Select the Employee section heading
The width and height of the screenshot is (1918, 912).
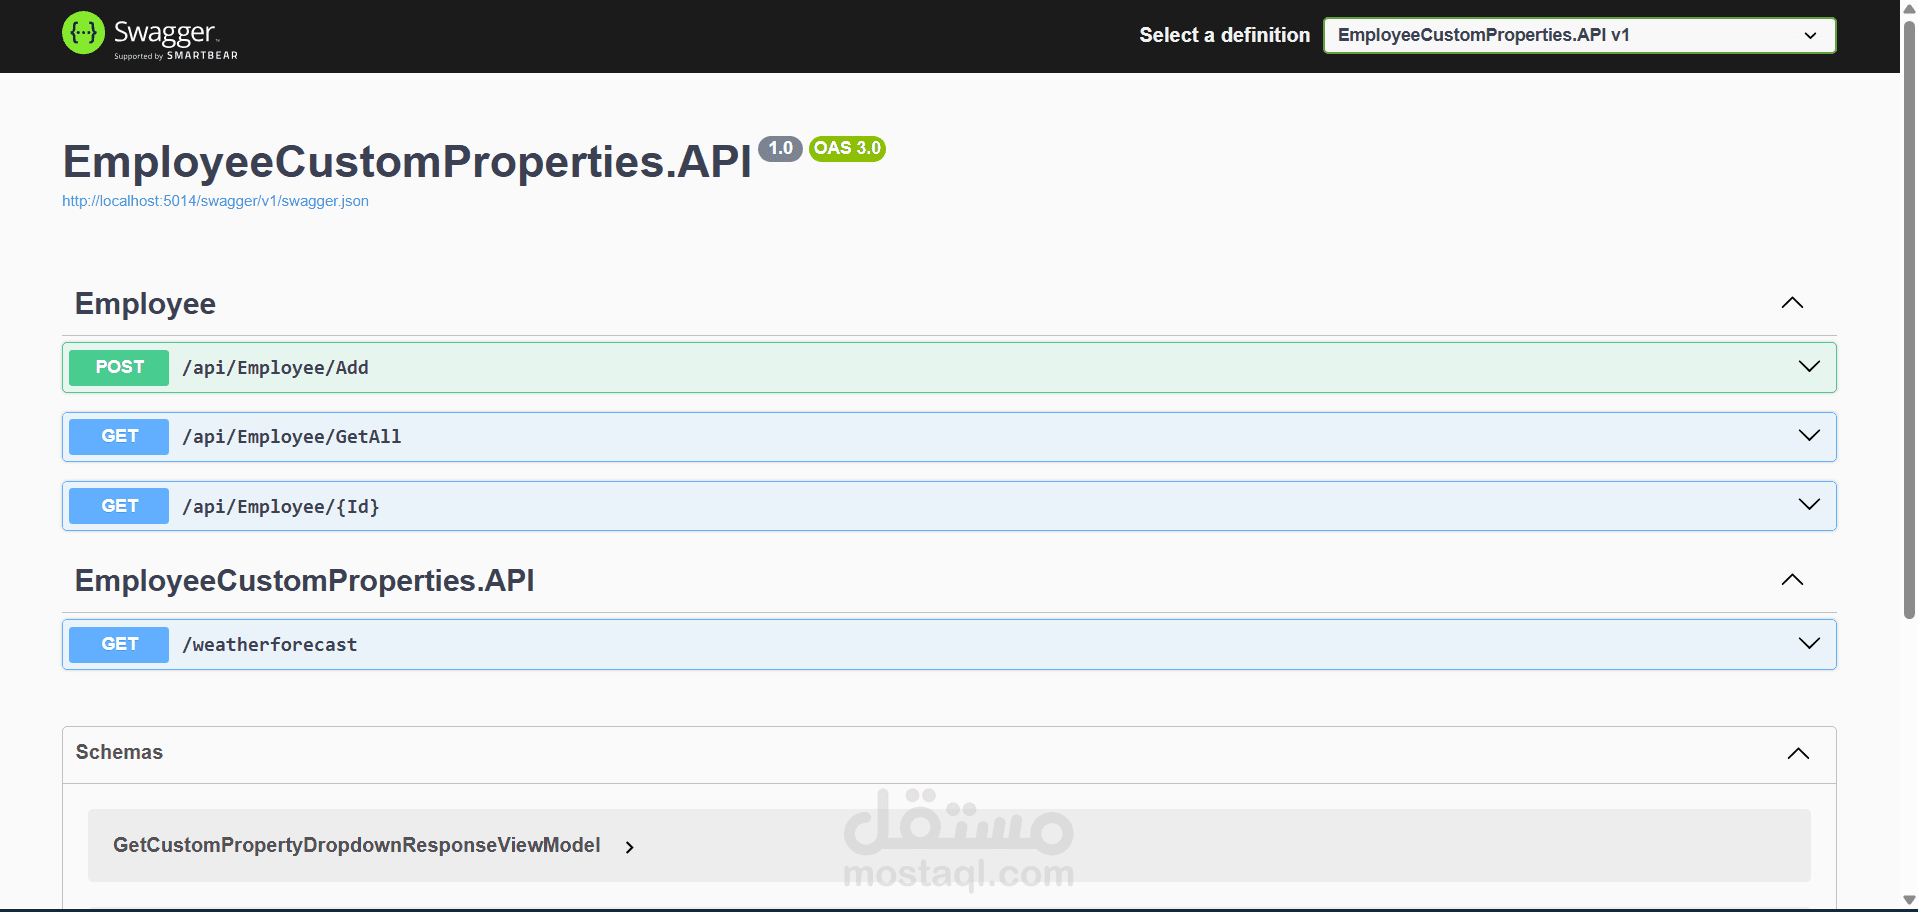tap(145, 303)
